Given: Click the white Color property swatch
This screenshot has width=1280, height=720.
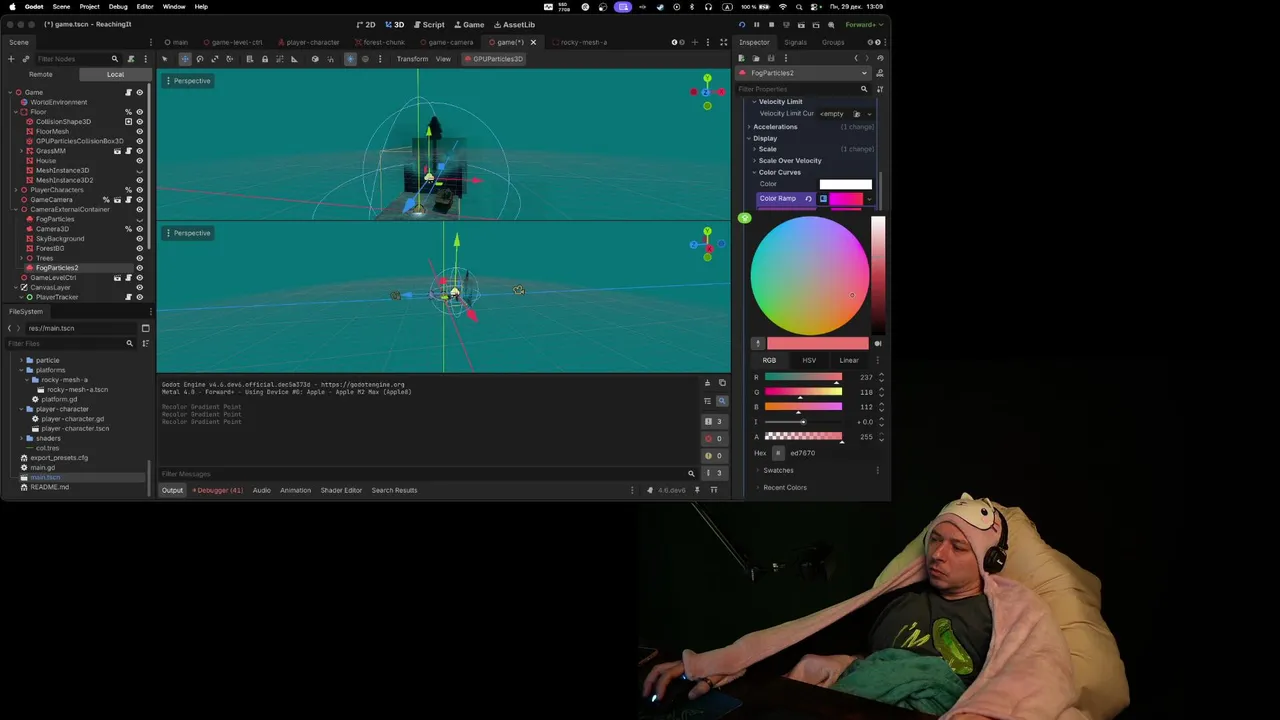Looking at the screenshot, I should tap(845, 184).
